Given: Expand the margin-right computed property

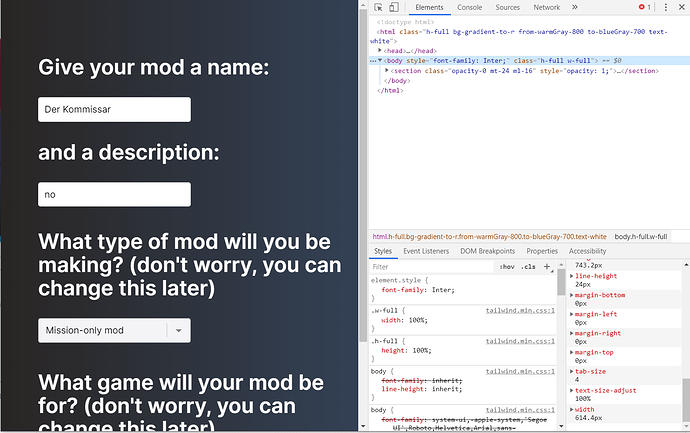Looking at the screenshot, I should [572, 333].
